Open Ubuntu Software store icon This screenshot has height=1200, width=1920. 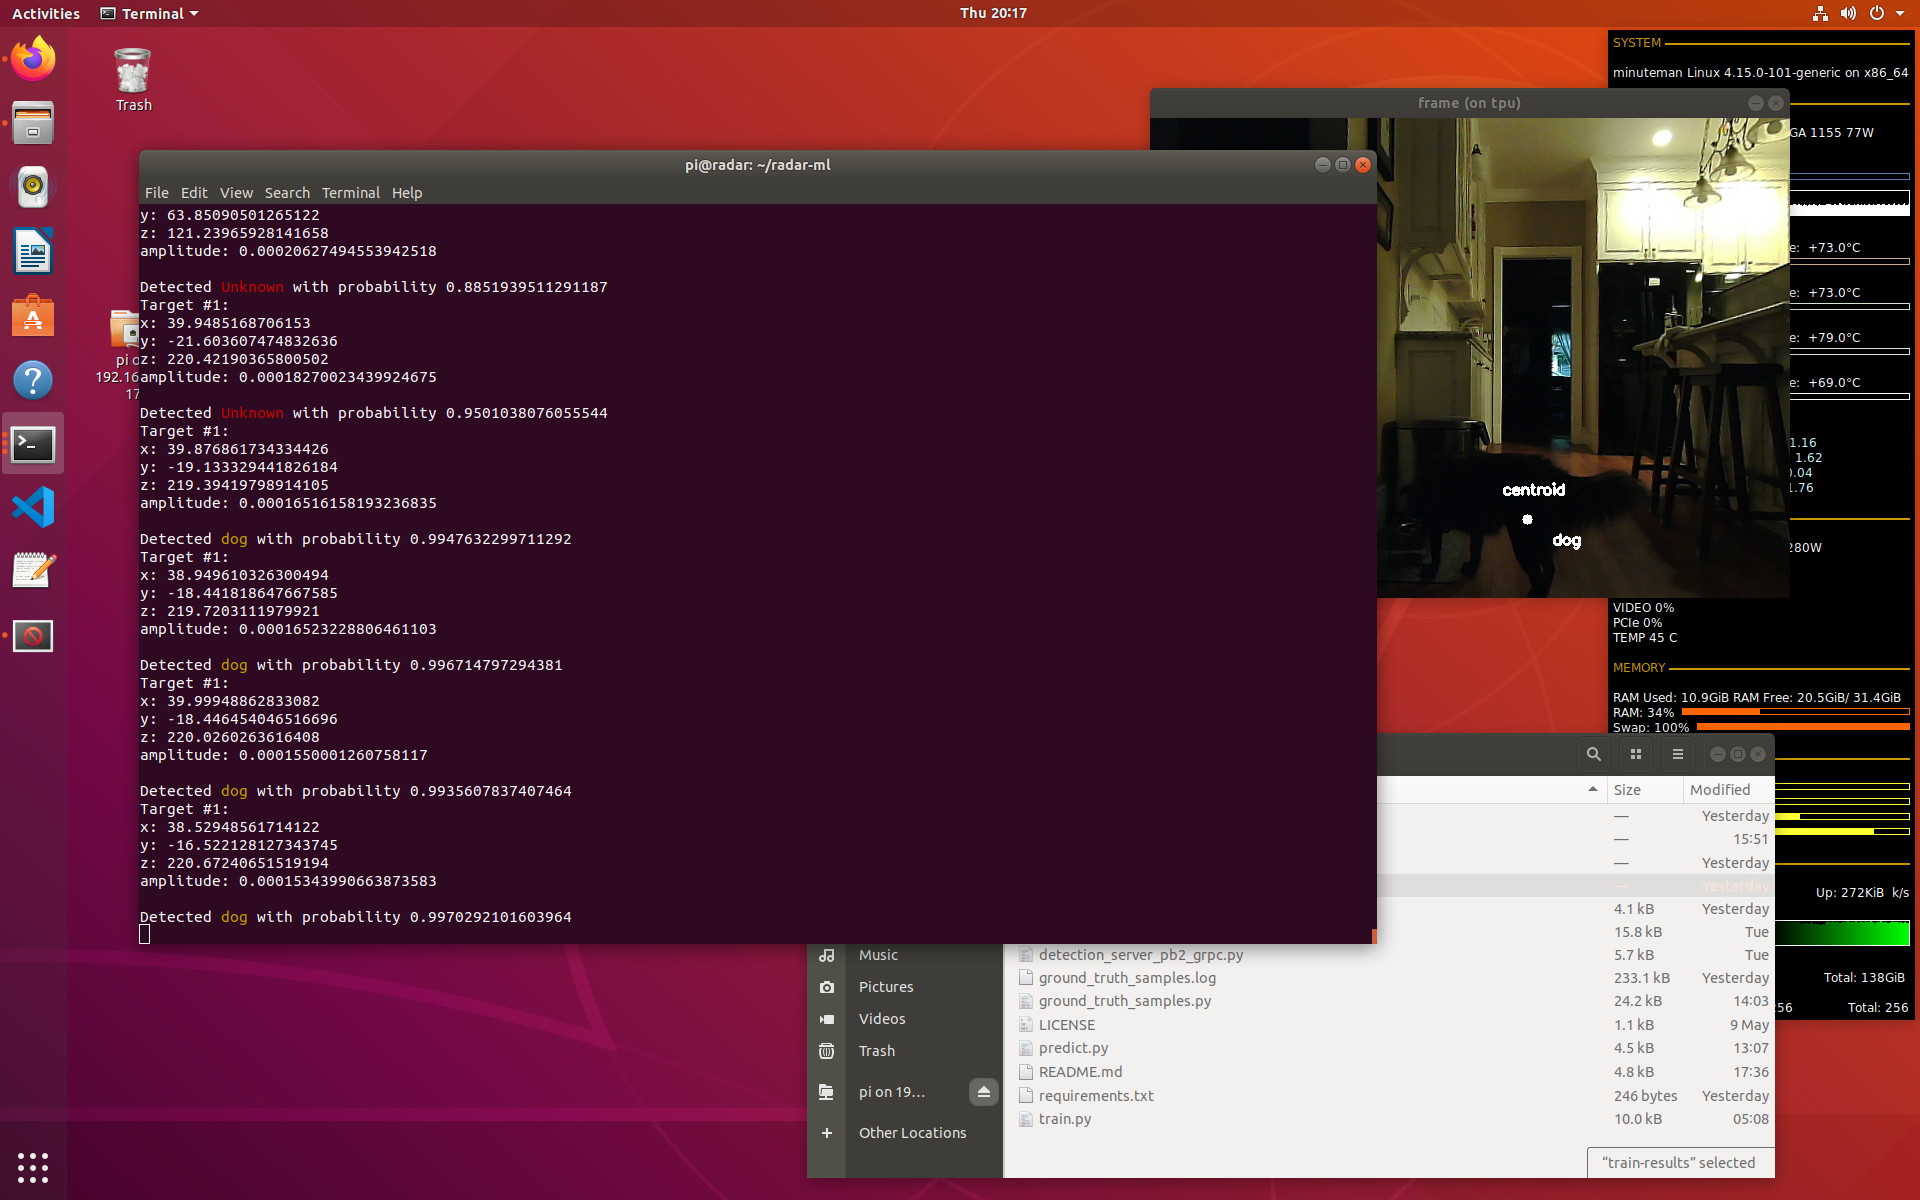[x=33, y=316]
